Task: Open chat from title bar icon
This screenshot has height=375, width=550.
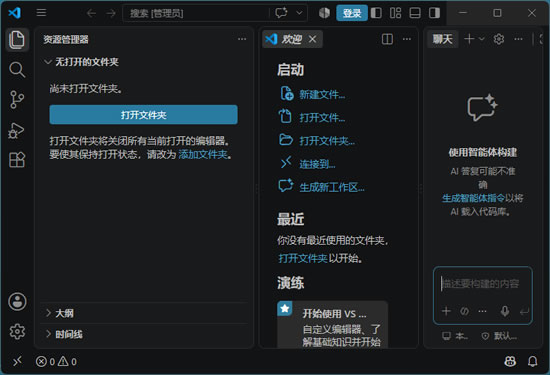Action: coord(282,13)
